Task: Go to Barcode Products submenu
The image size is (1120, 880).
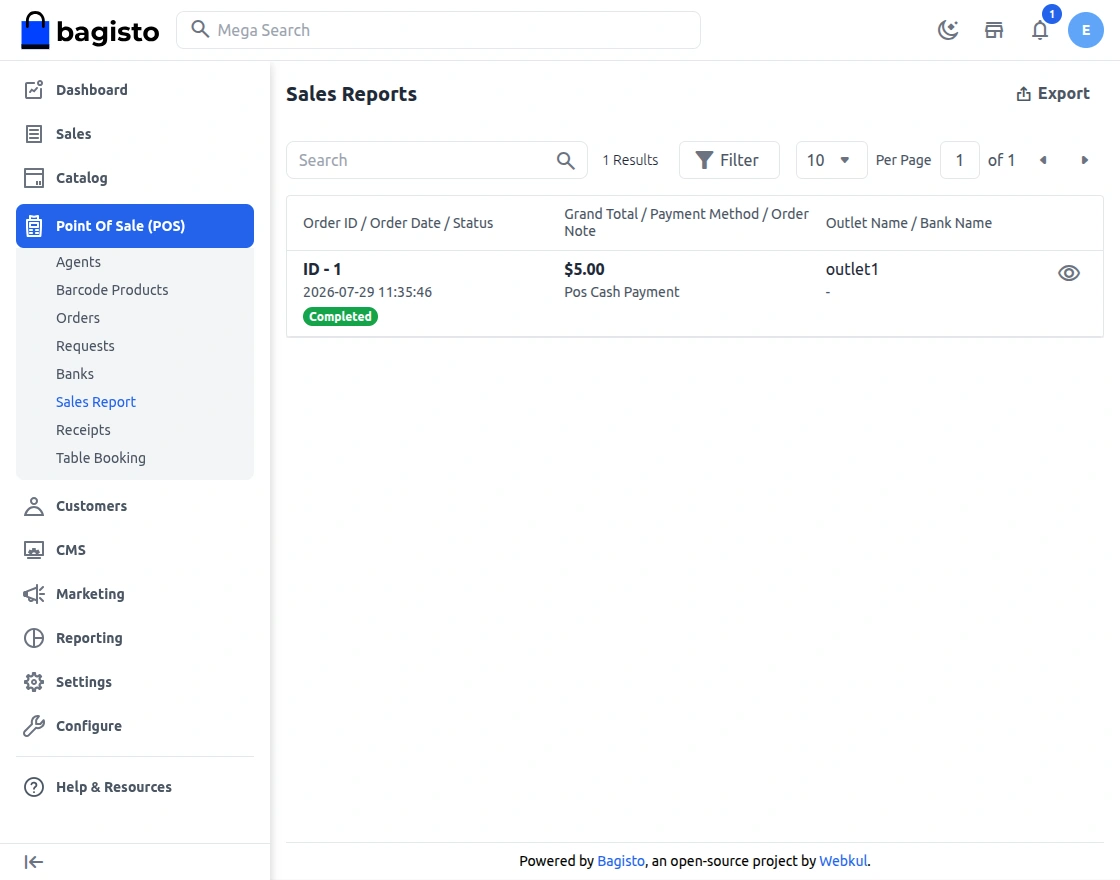Action: pos(112,290)
